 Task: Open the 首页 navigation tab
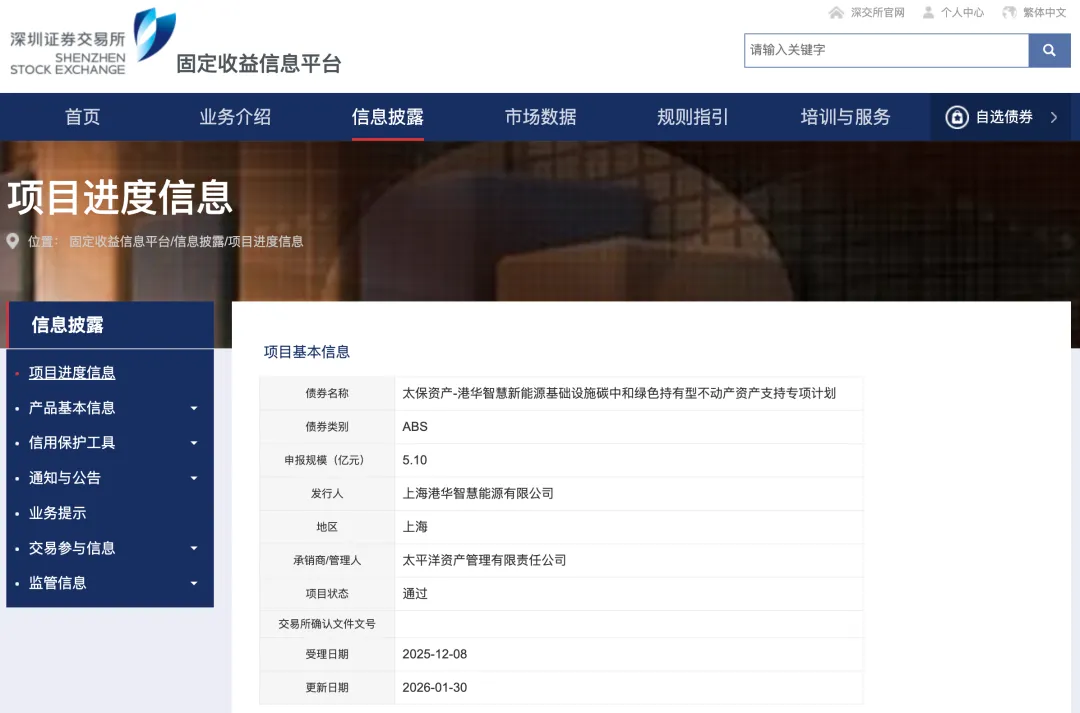coord(83,117)
